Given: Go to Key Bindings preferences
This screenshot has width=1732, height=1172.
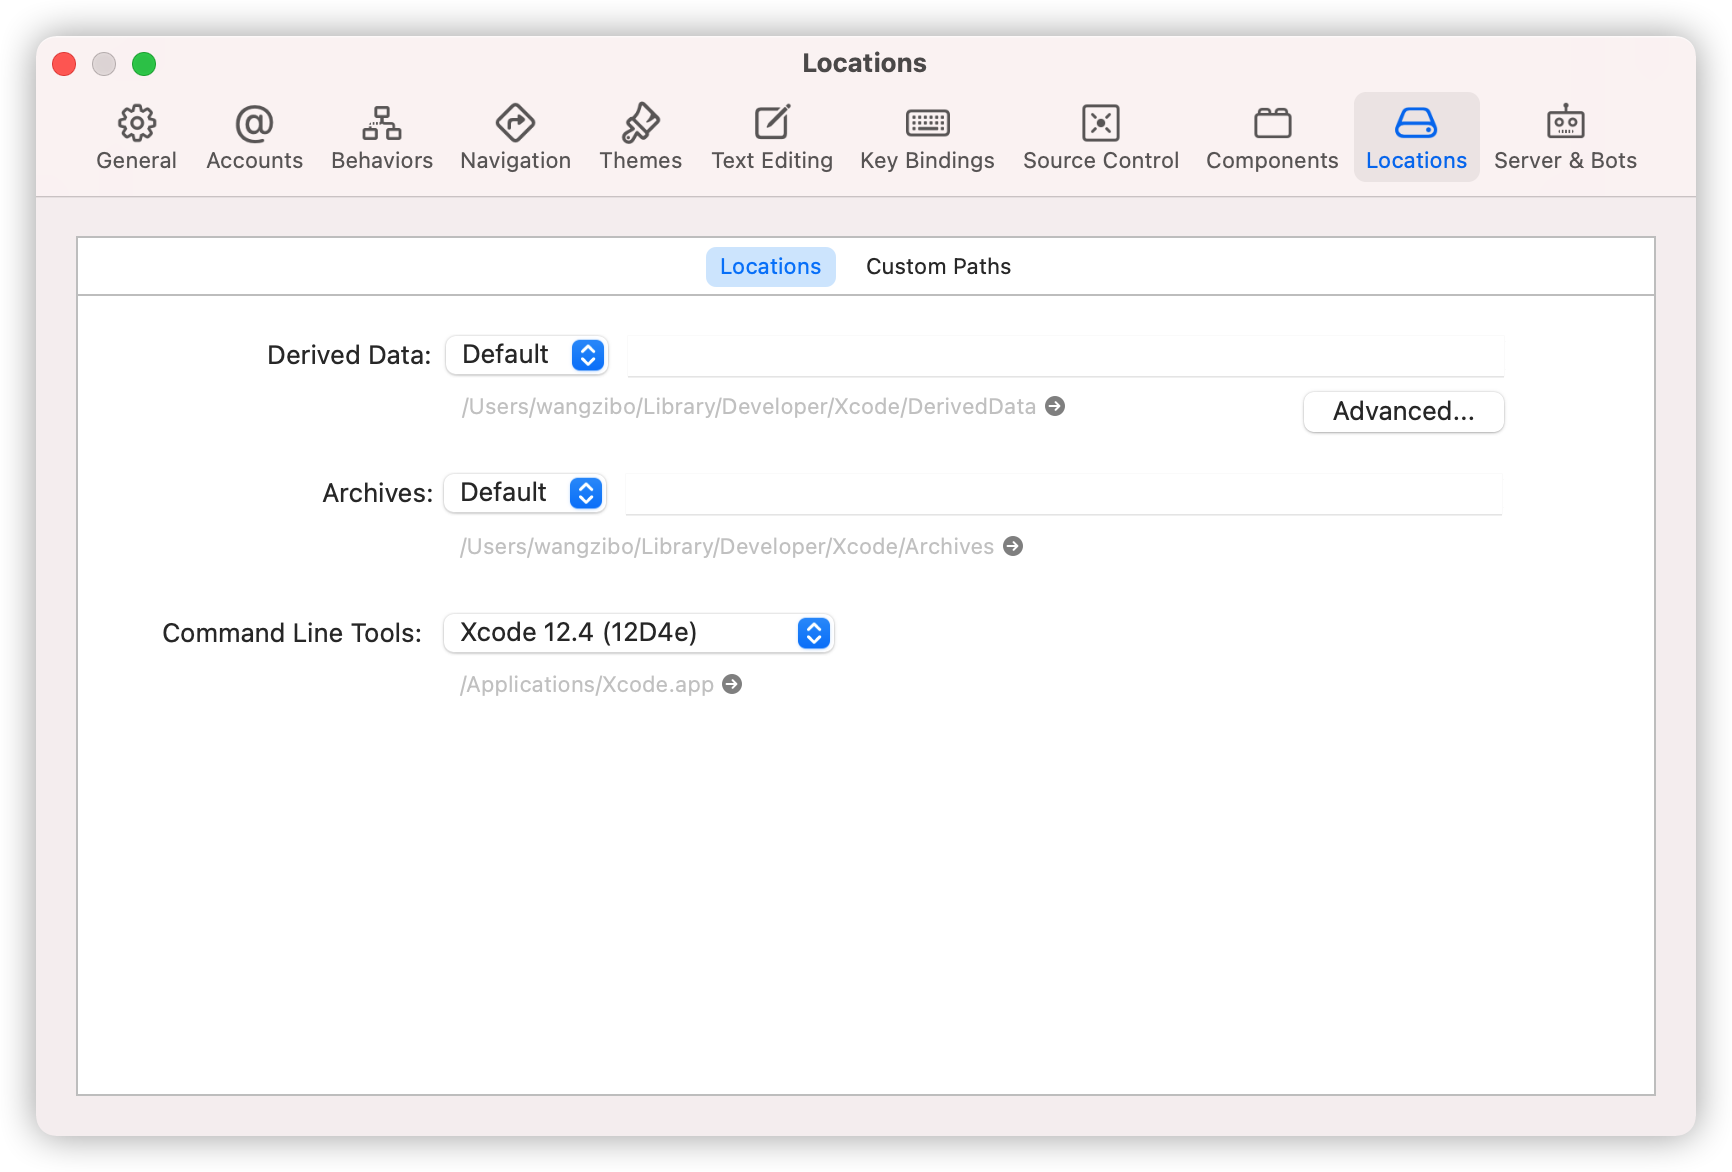Looking at the screenshot, I should (x=927, y=138).
